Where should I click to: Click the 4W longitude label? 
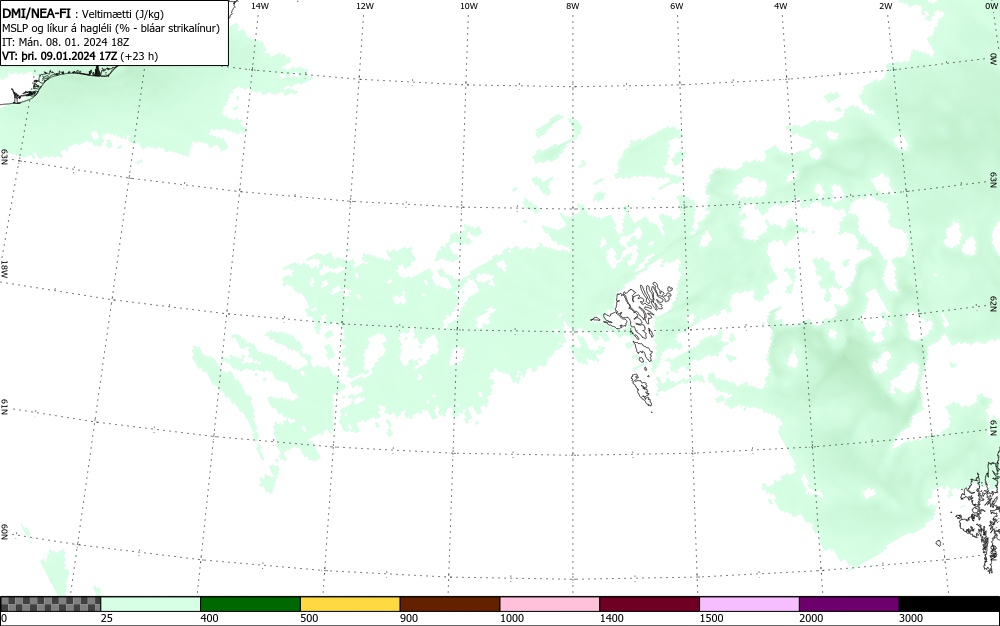click(x=781, y=6)
